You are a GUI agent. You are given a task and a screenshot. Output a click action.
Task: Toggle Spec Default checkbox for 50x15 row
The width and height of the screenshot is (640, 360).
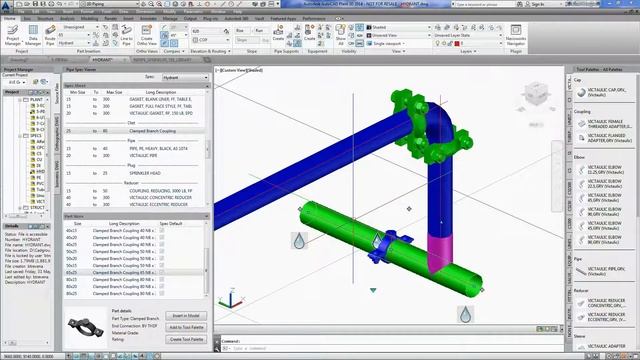162,265
